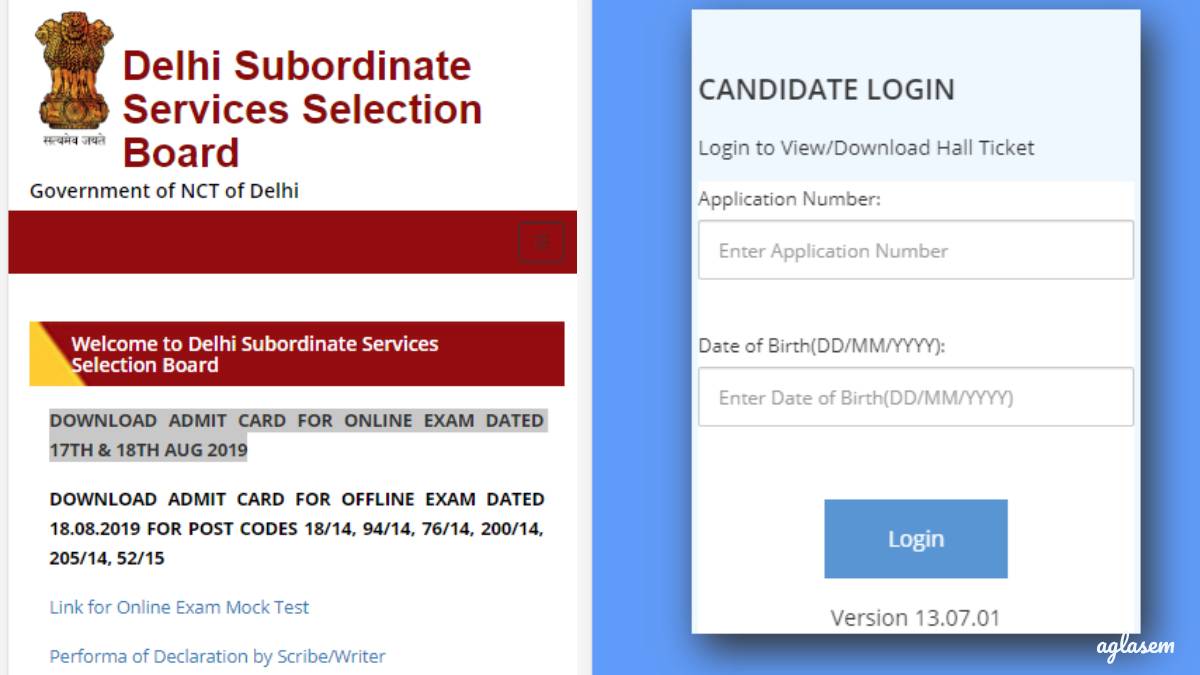Open Performa of Declaration by Scribe/Writer
Screen dimensions: 1200x675
tap(217, 656)
